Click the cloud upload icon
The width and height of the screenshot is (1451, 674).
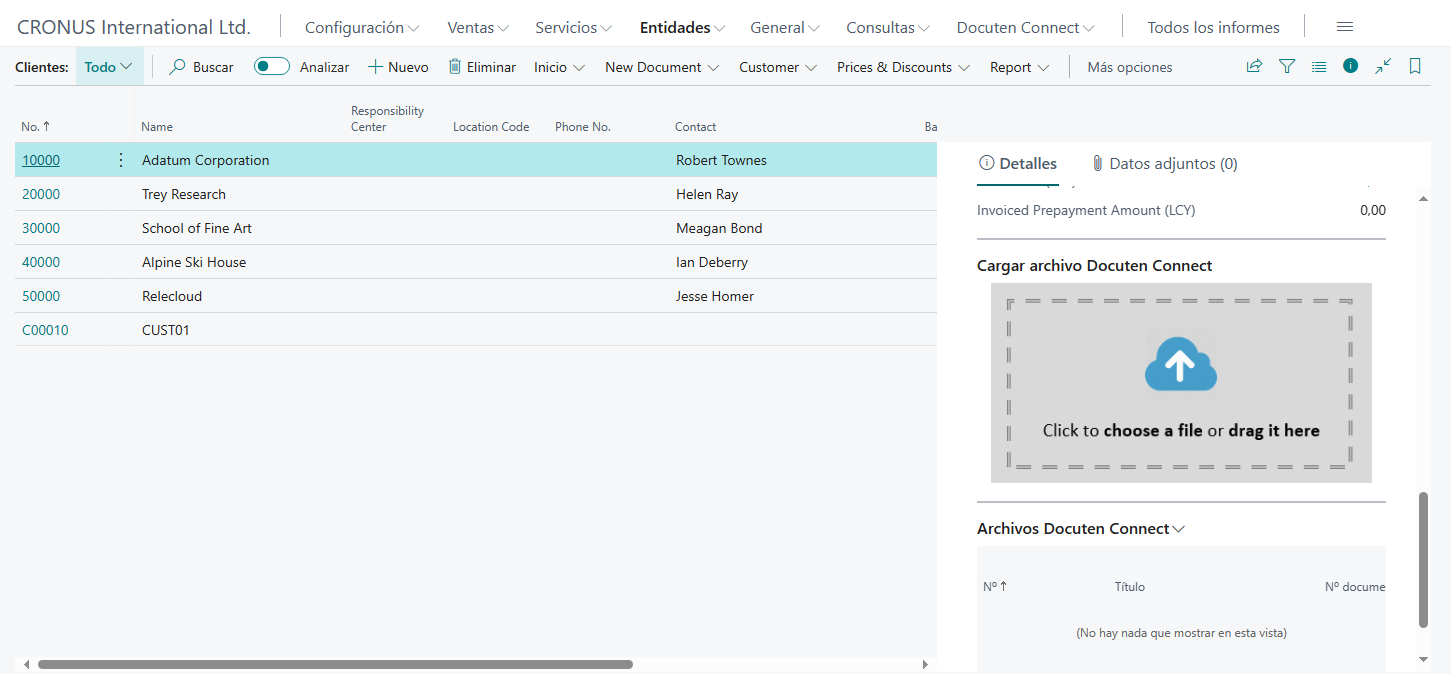pos(1180,364)
